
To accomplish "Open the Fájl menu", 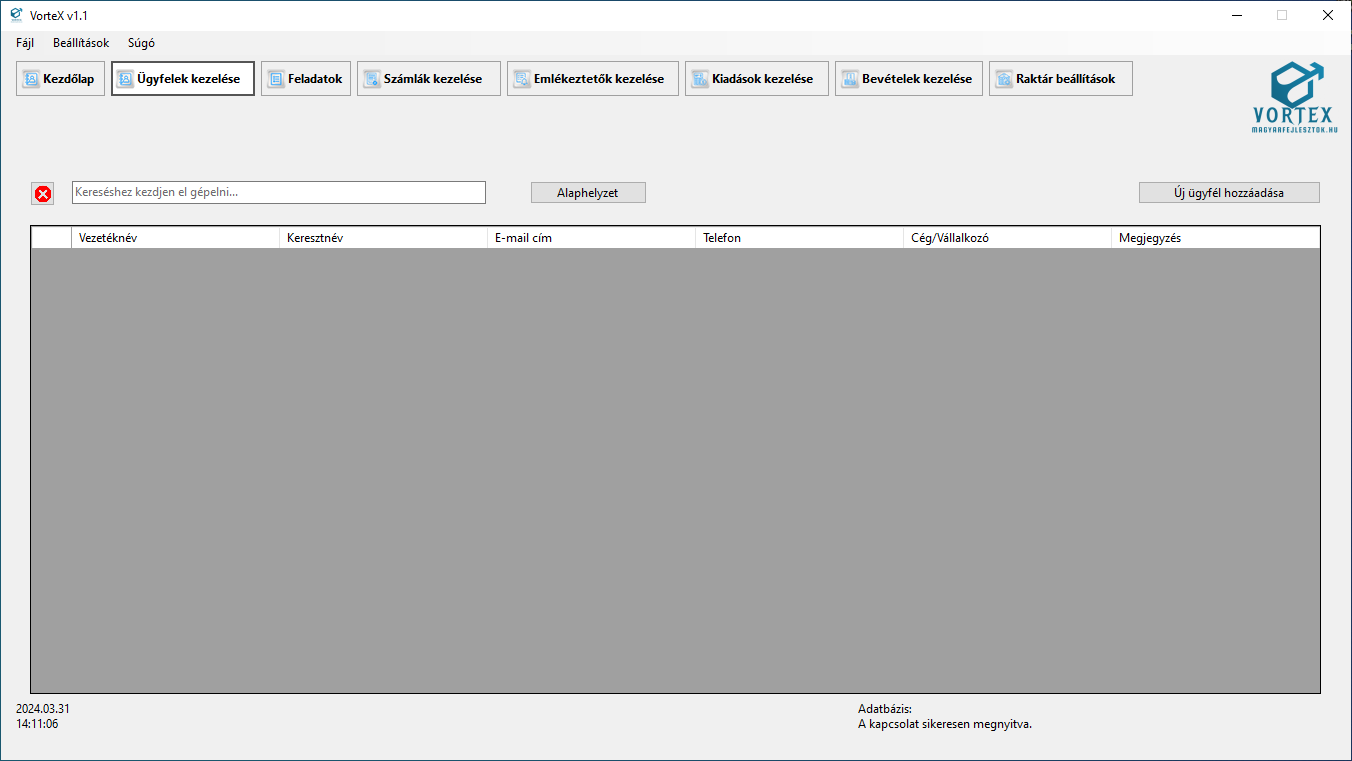I will click(25, 43).
